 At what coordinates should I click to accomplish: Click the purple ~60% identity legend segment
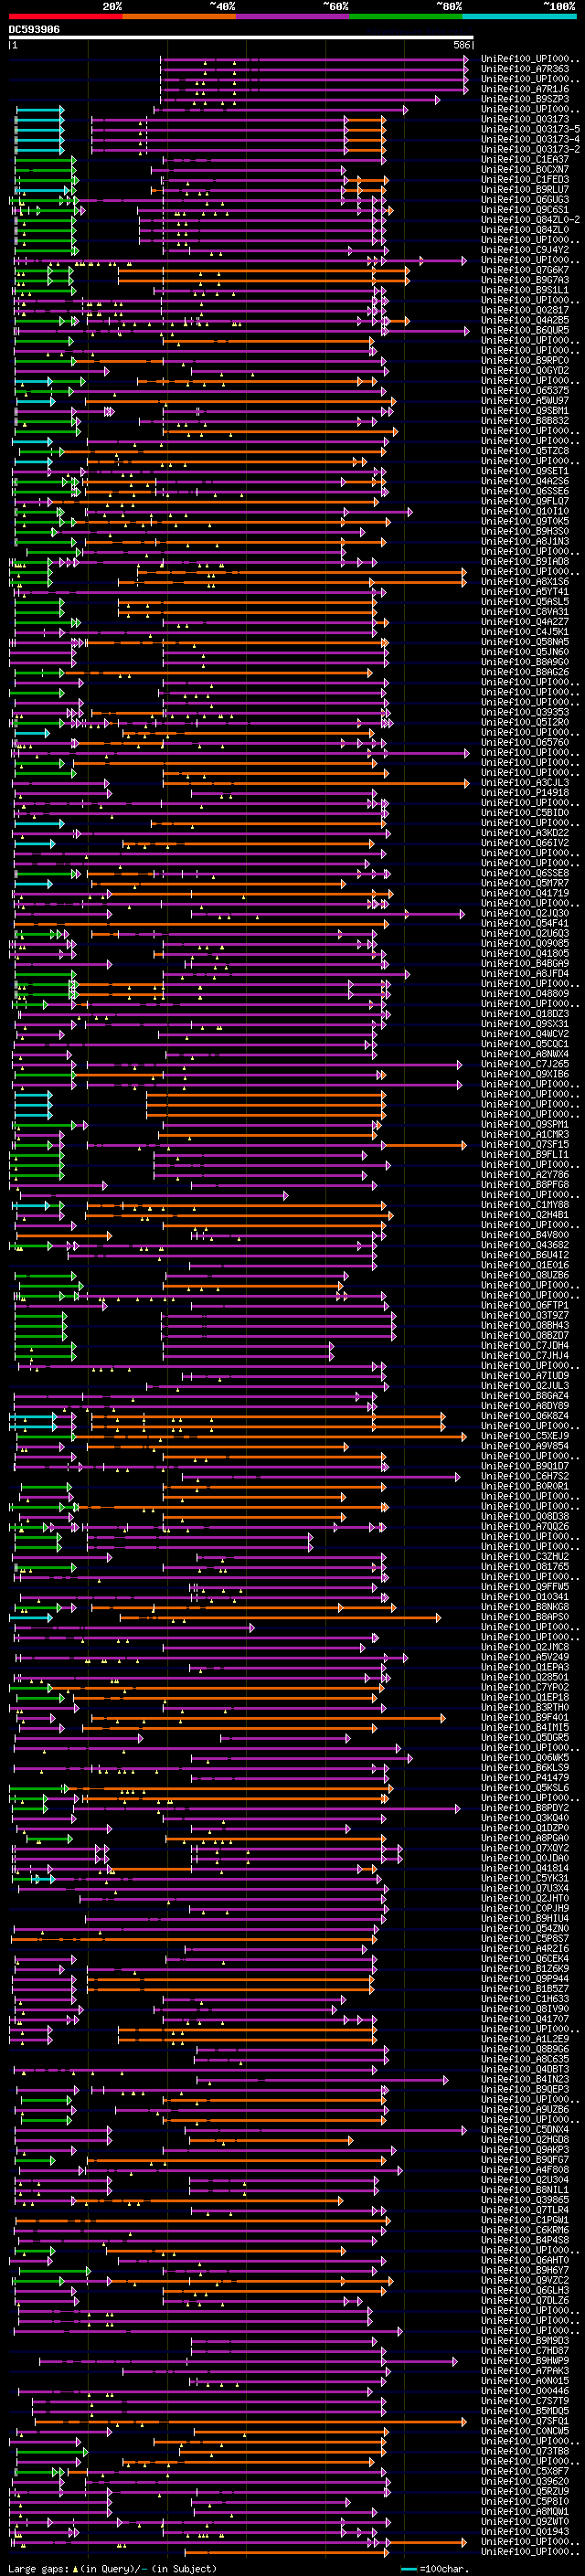(x=293, y=17)
